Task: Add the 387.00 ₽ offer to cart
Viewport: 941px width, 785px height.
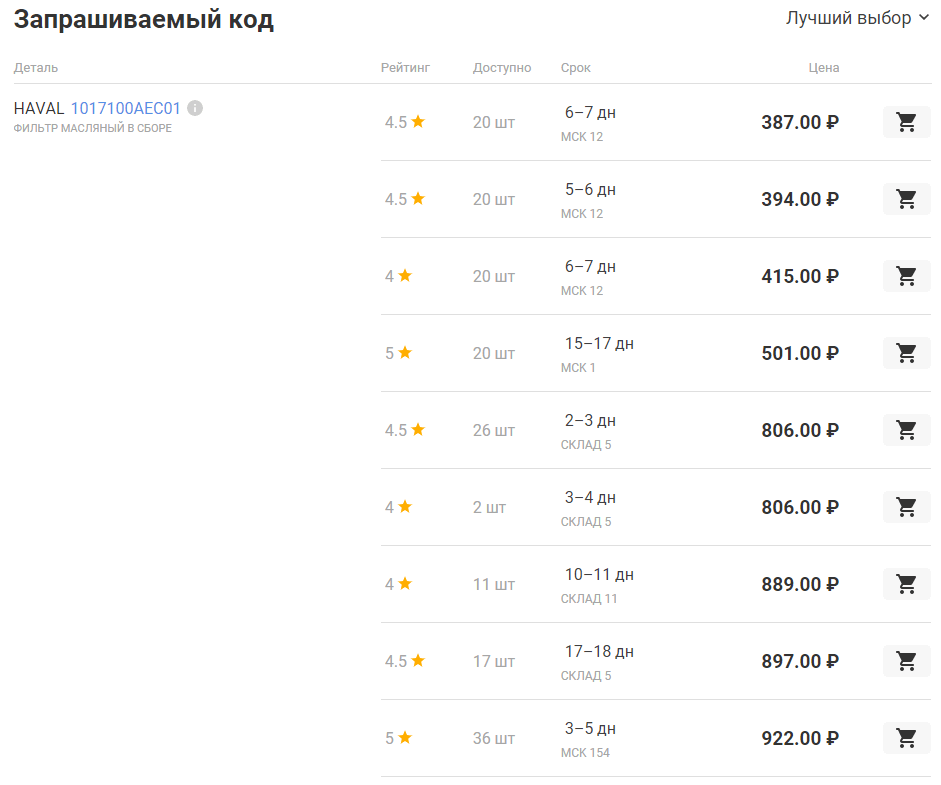Action: 906,122
